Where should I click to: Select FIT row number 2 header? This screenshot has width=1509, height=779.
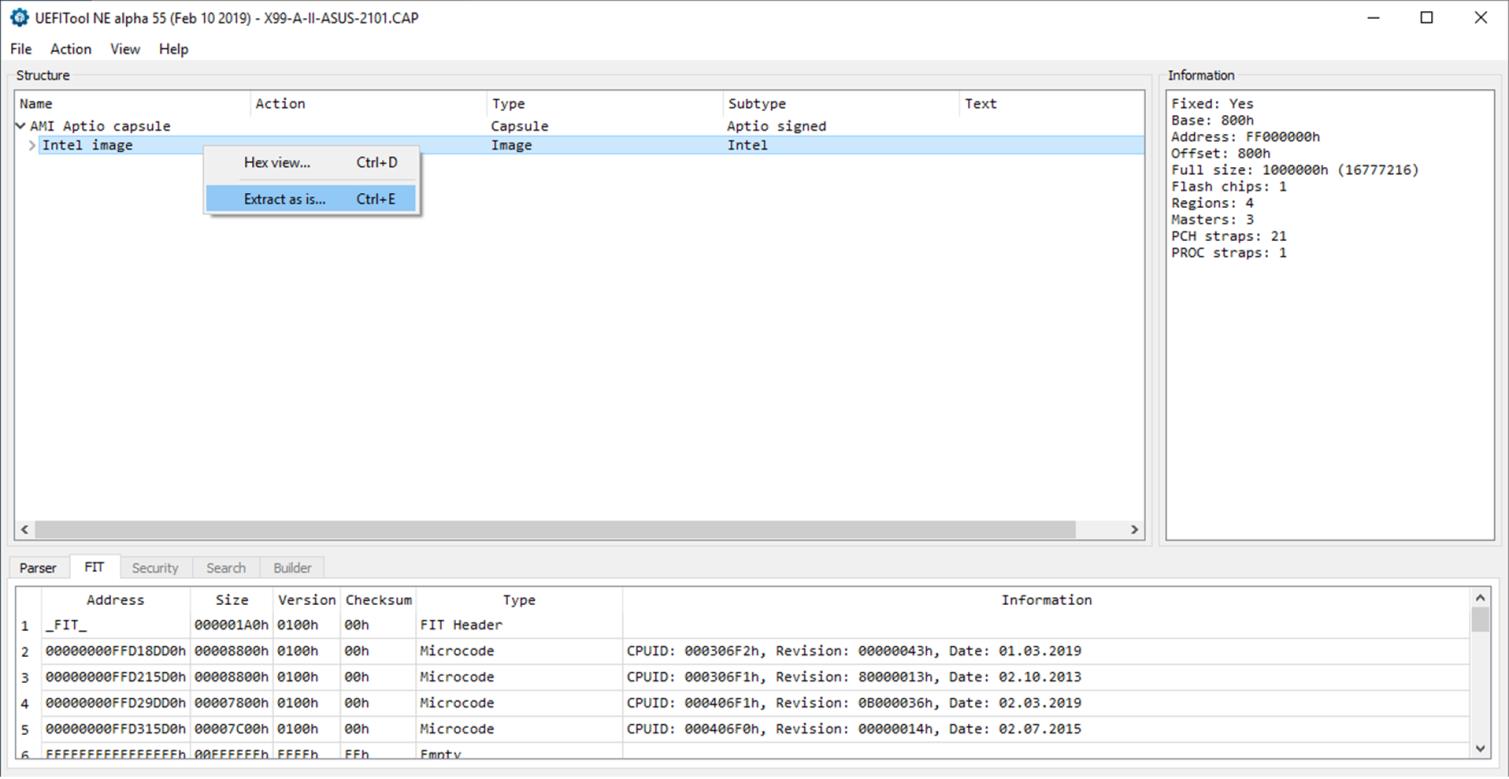click(28, 651)
